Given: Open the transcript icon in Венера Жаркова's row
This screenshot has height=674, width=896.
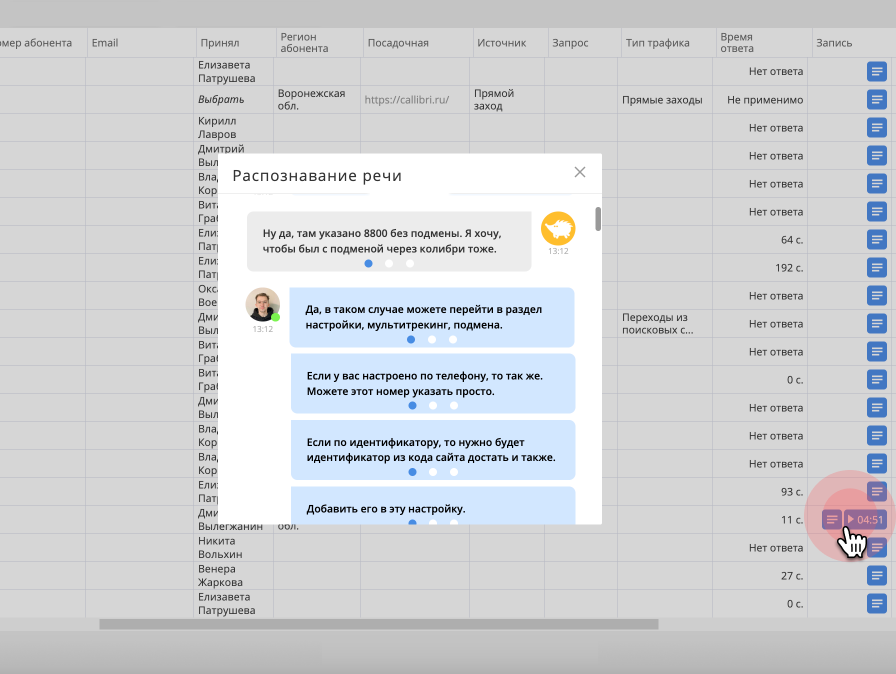Looking at the screenshot, I should 876,576.
